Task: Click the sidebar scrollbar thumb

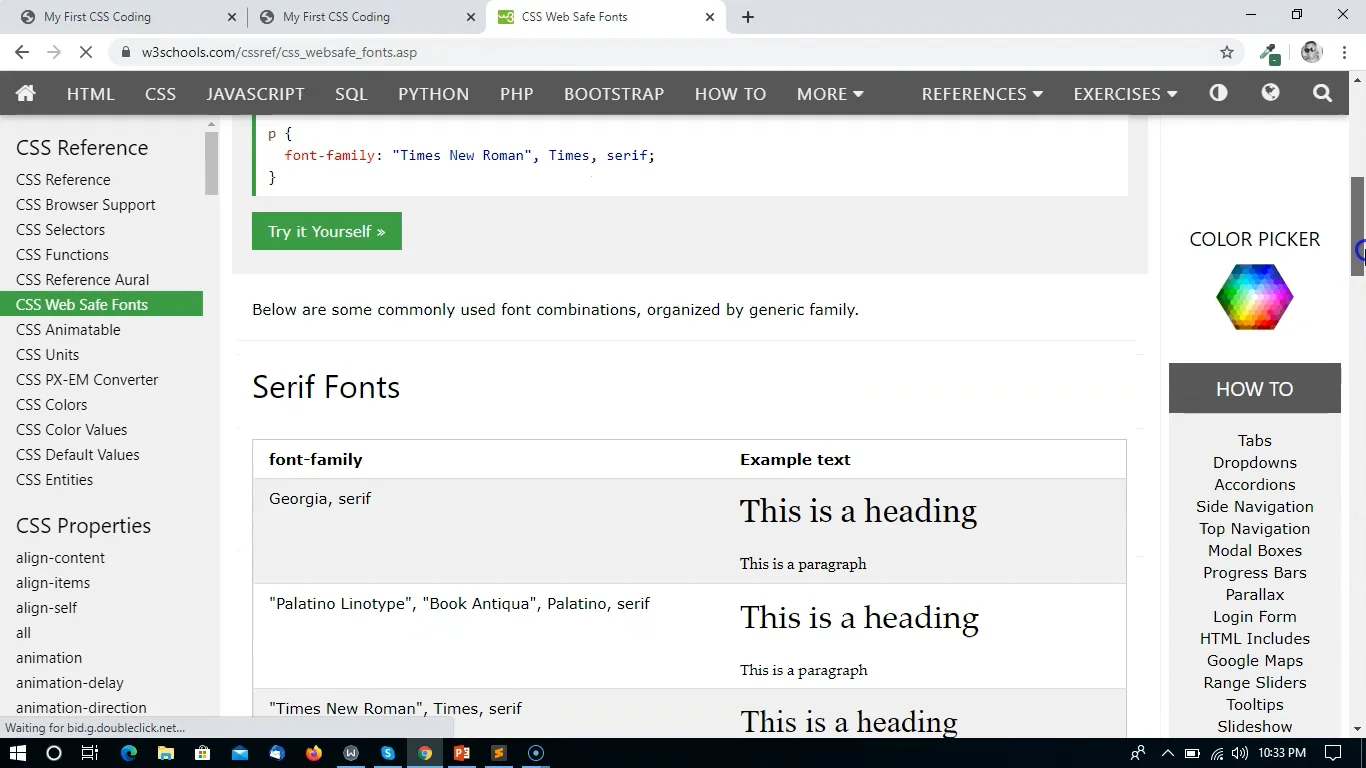Action: point(211,162)
